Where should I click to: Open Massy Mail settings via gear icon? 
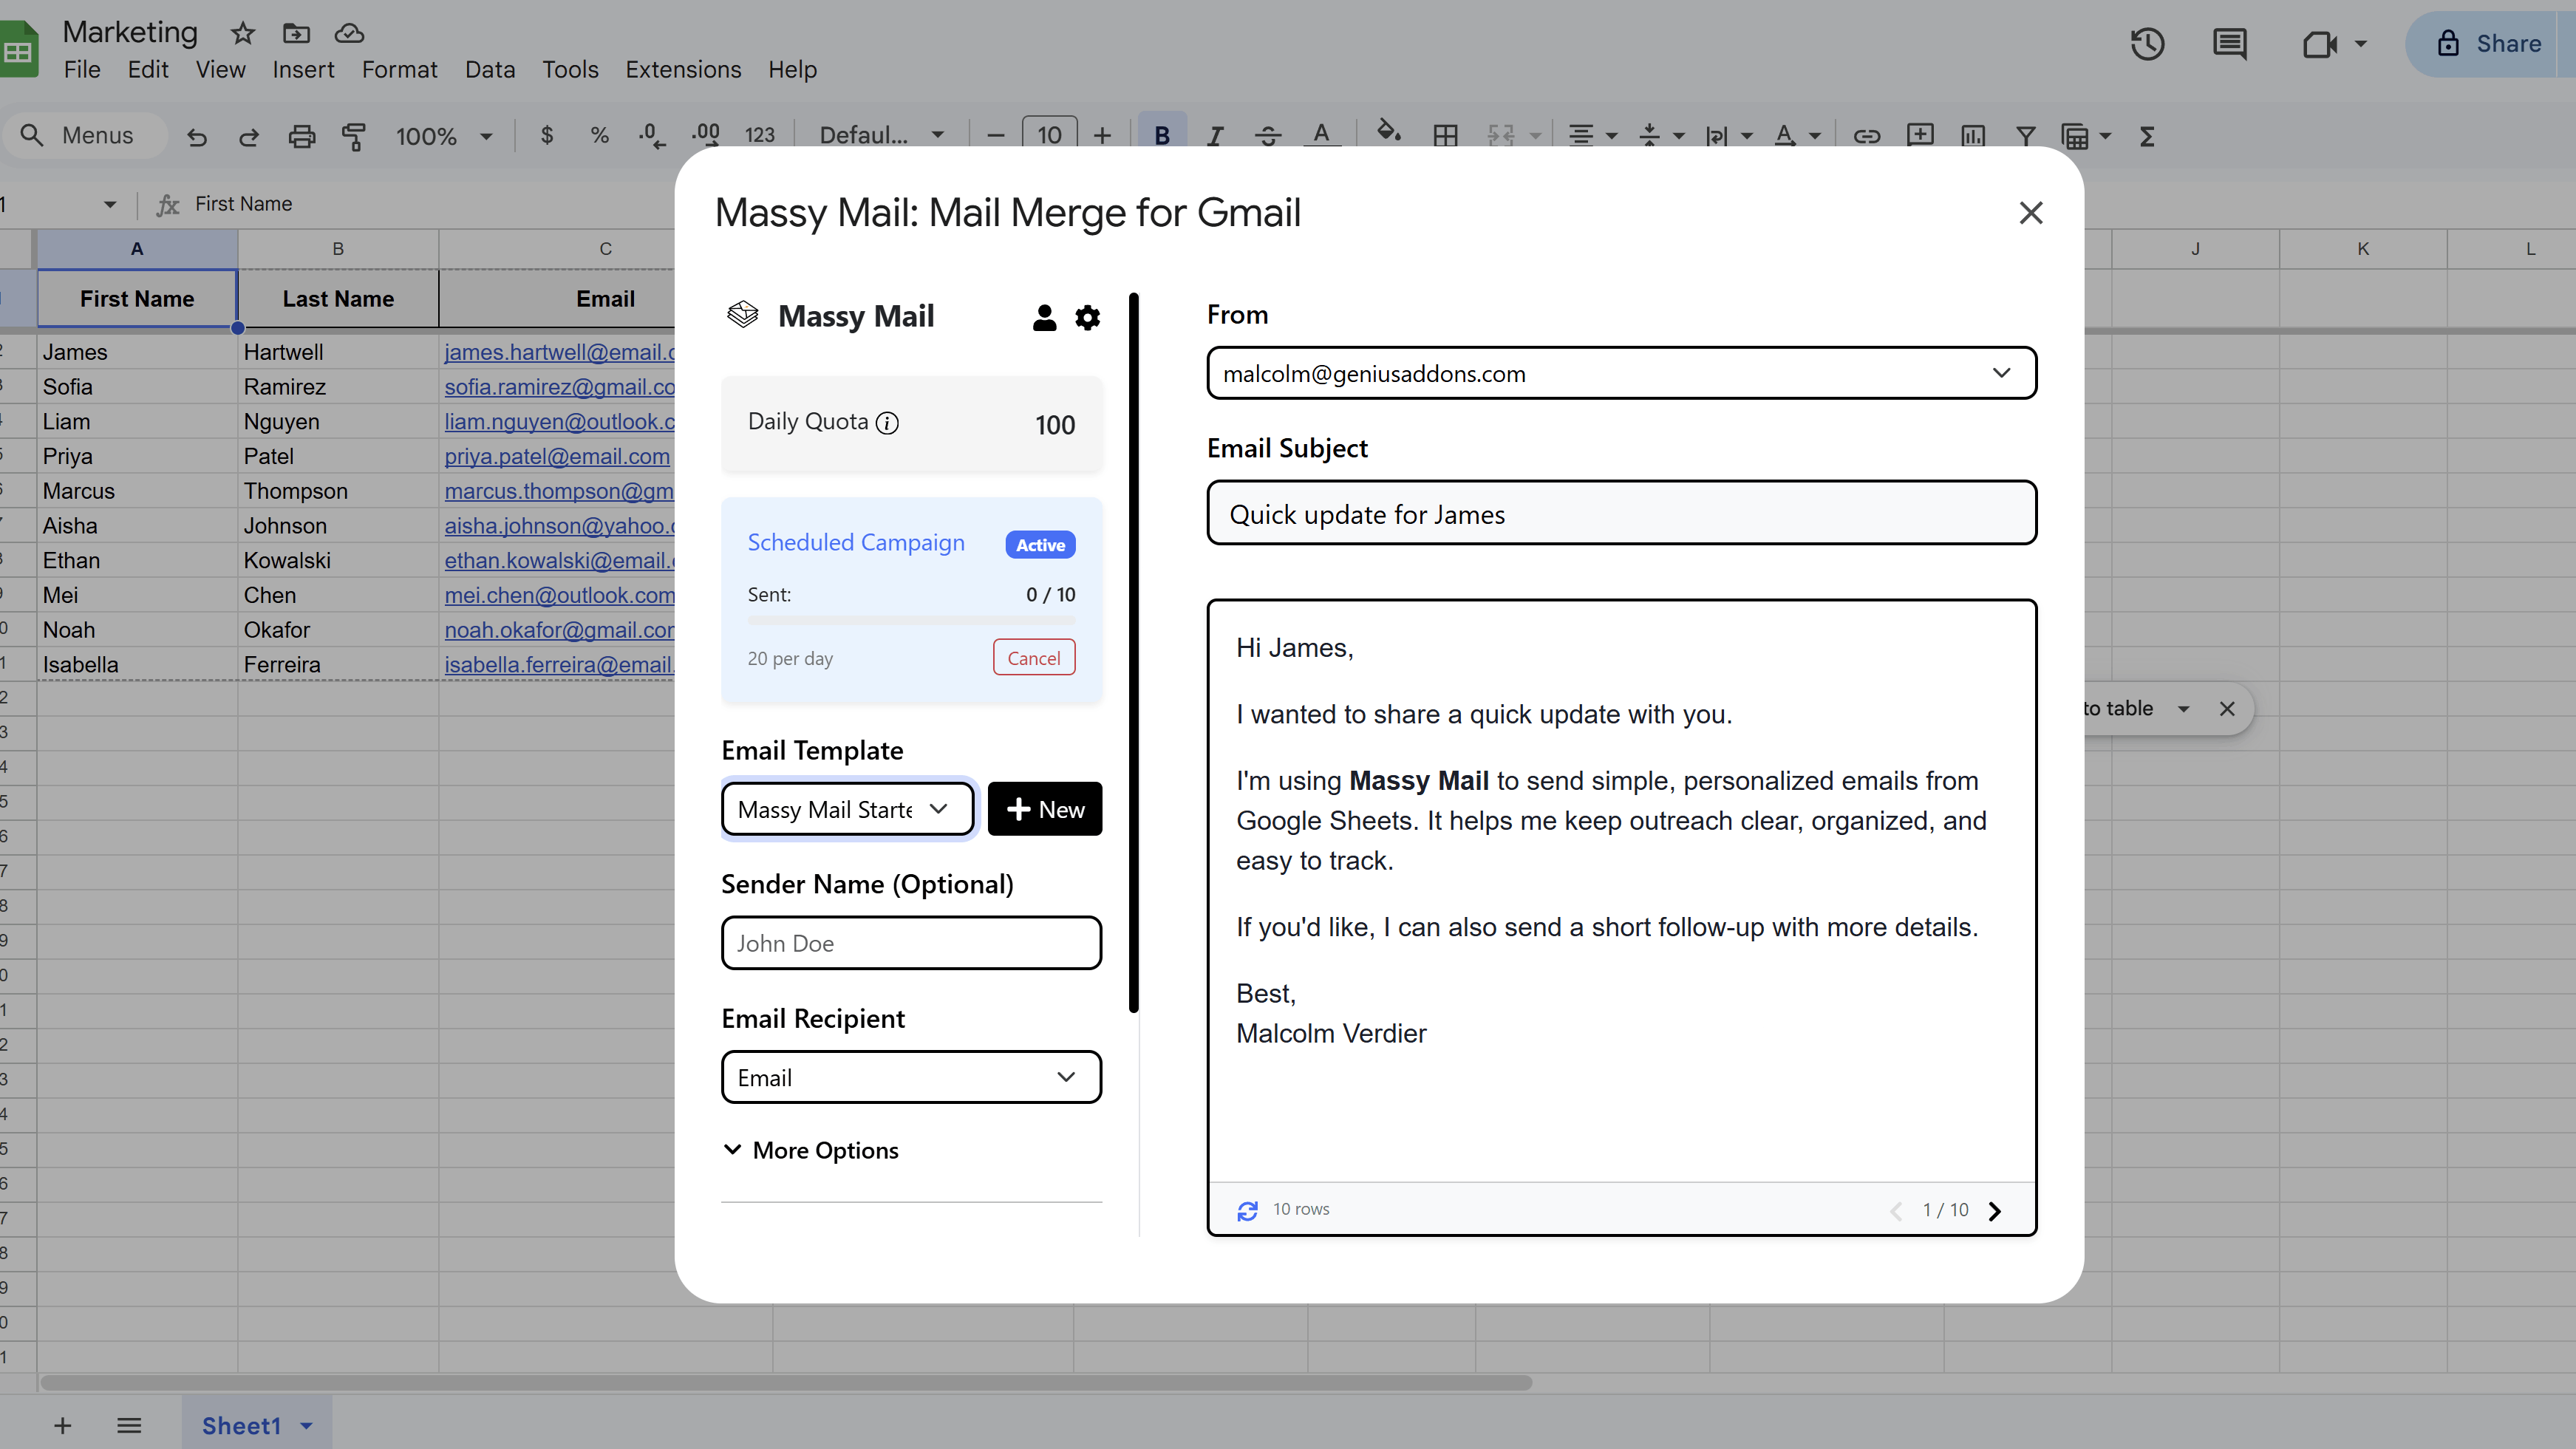point(1087,317)
